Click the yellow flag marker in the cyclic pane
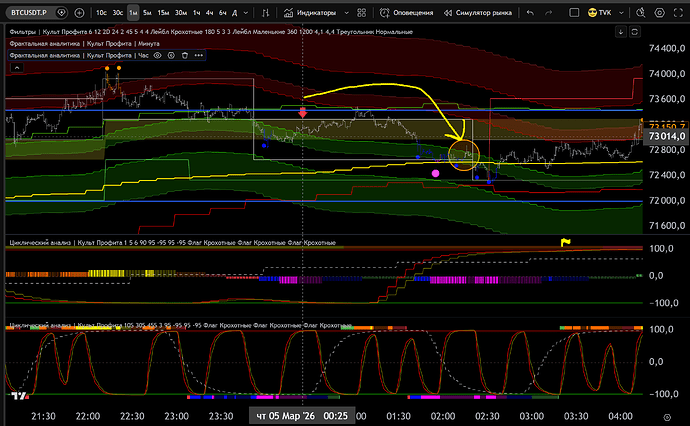The width and height of the screenshot is (690, 426). pos(565,241)
